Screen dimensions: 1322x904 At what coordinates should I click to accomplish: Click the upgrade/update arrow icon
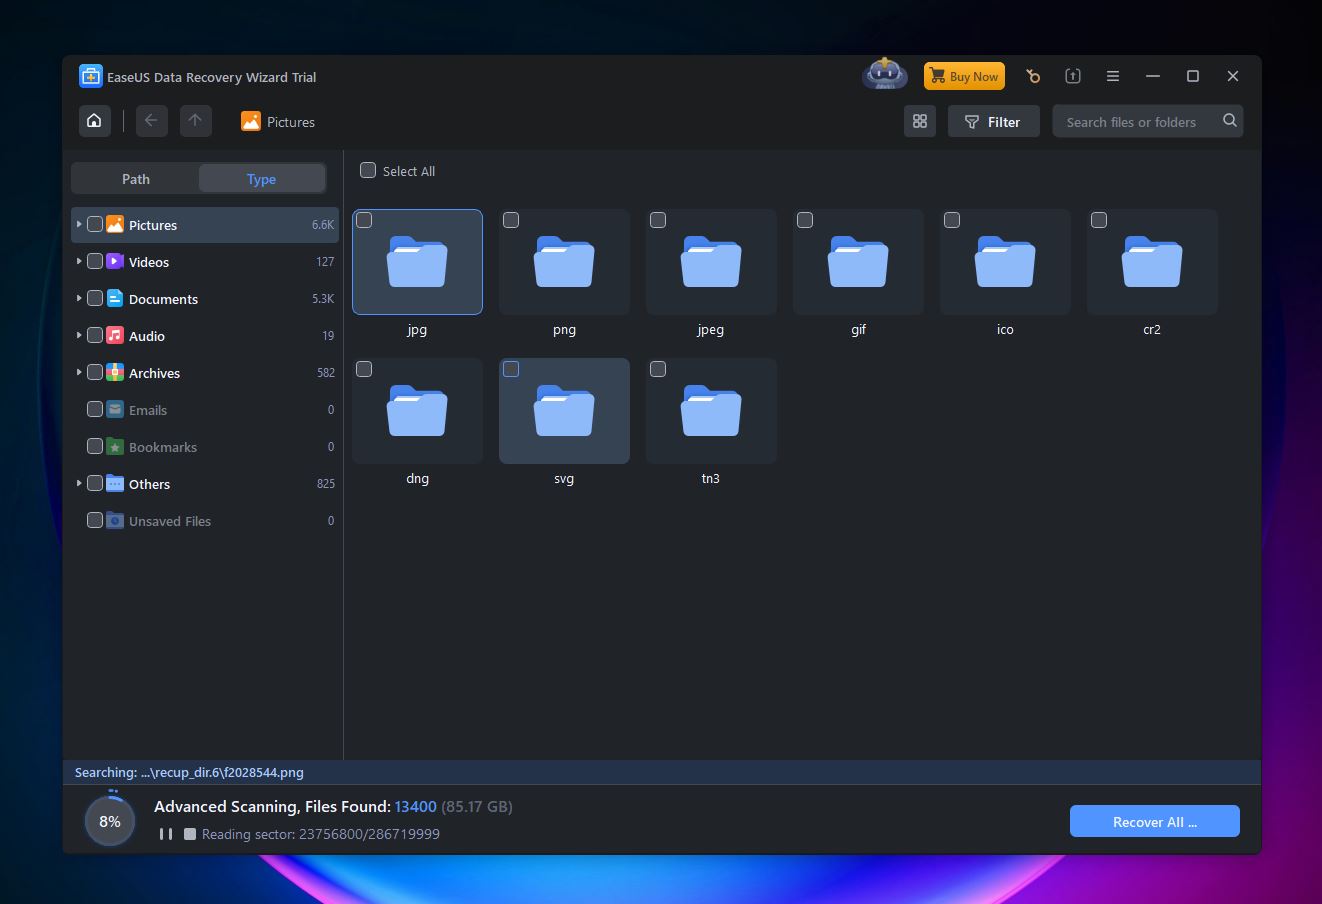pyautogui.click(x=1073, y=76)
